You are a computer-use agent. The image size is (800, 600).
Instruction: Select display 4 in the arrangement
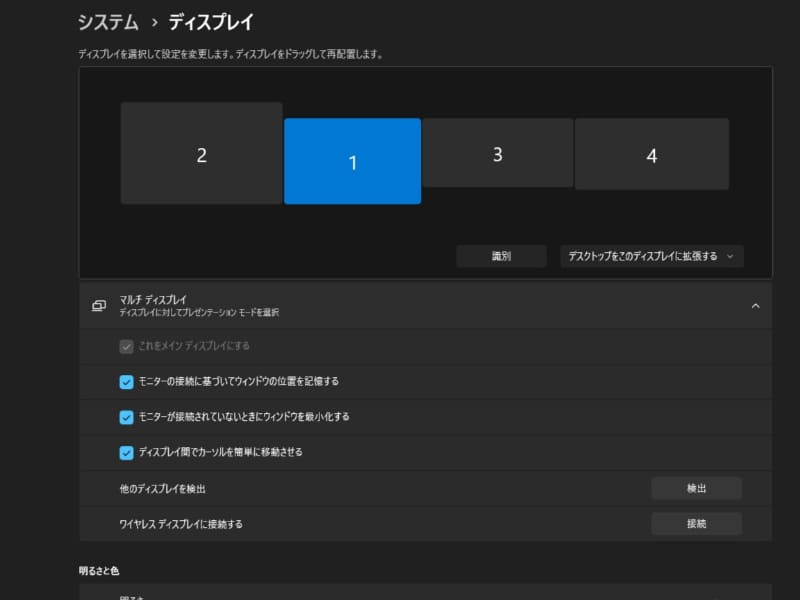click(x=652, y=154)
